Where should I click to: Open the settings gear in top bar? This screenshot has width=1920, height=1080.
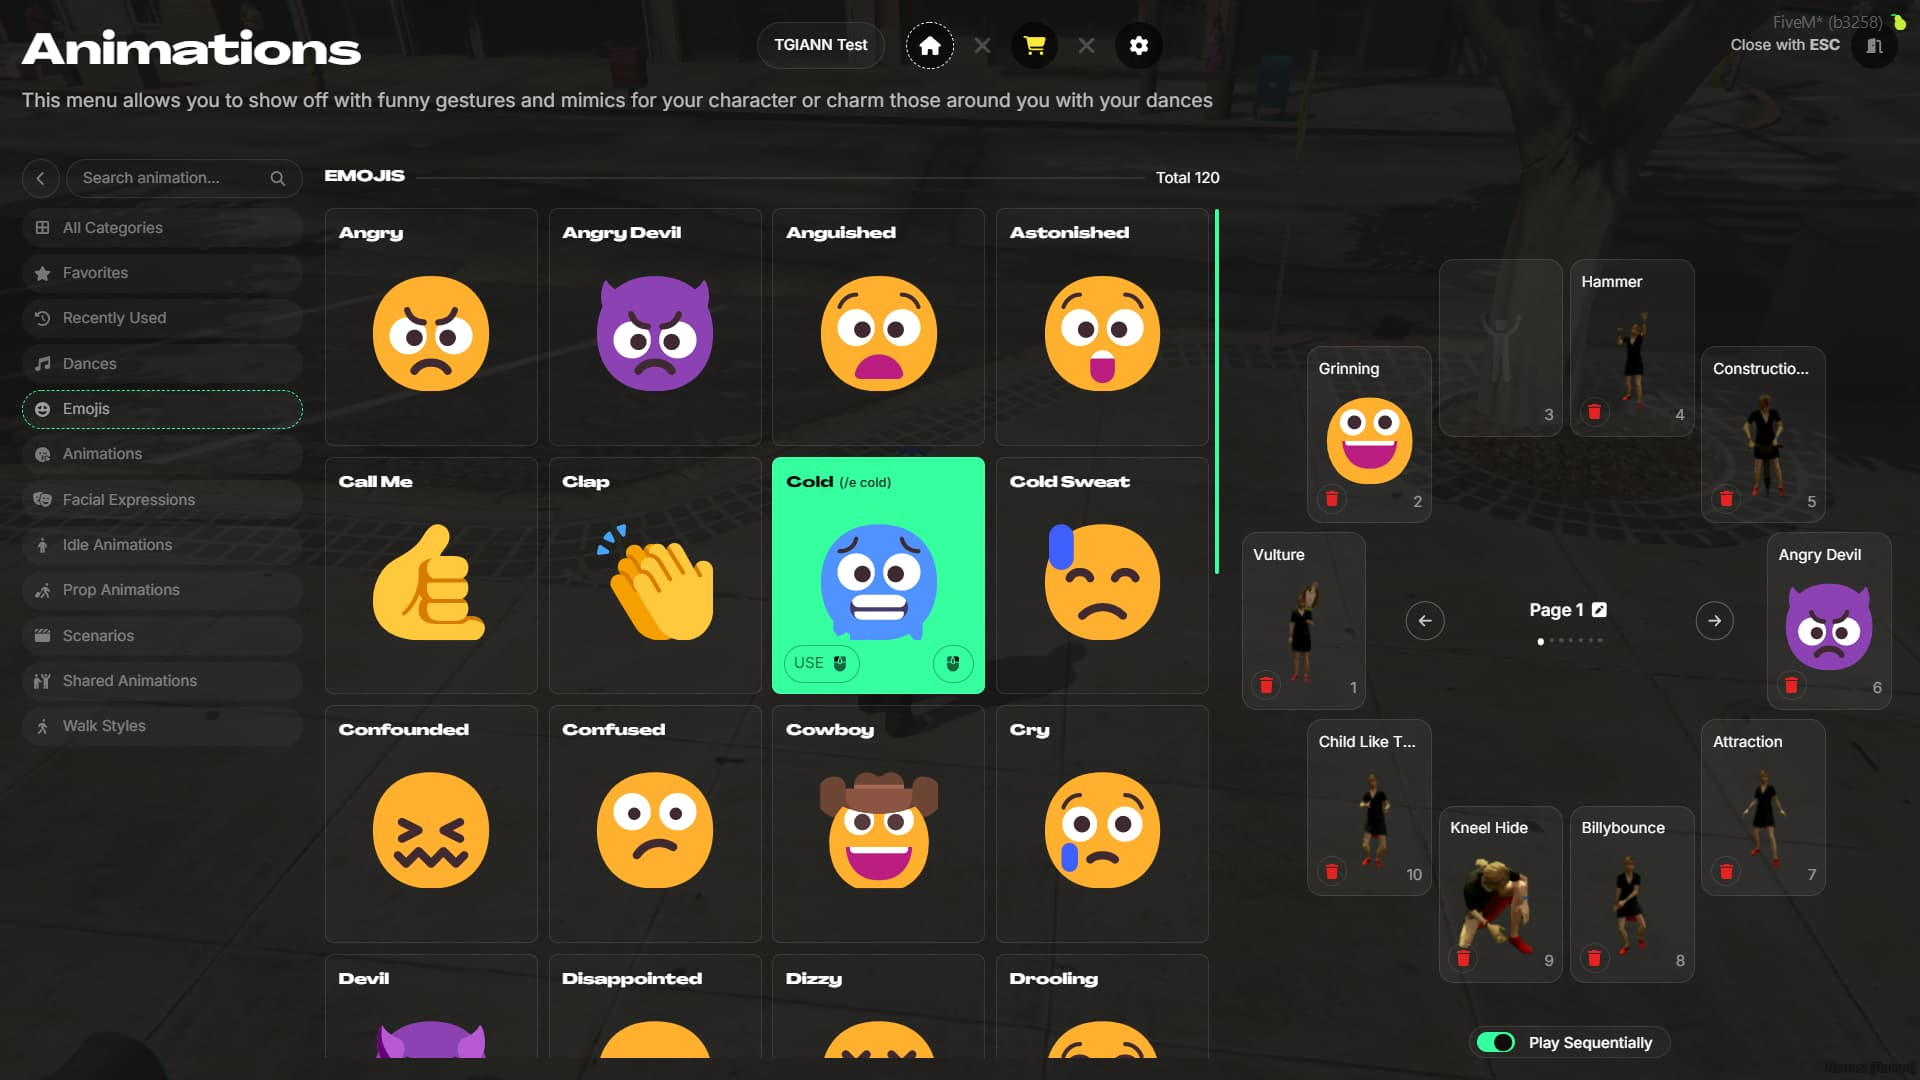pos(1138,46)
